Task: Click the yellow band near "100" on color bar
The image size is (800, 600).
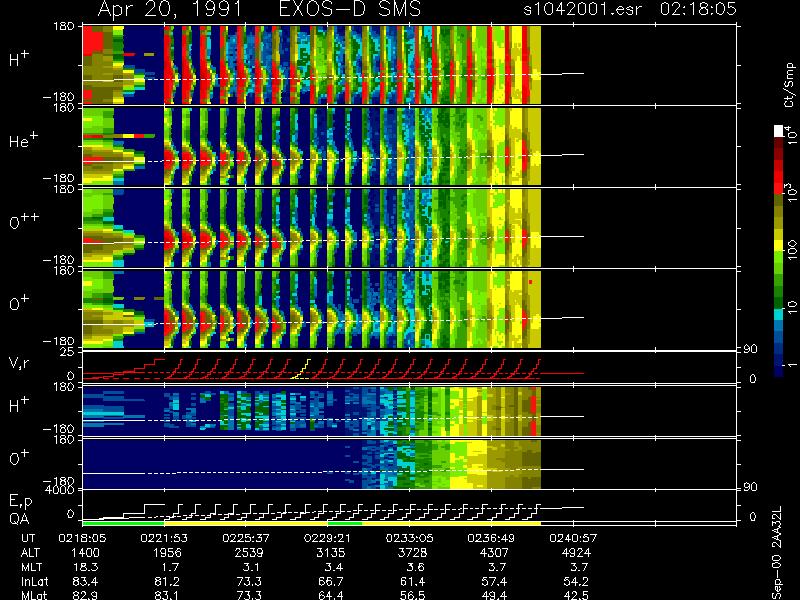Action: (779, 246)
